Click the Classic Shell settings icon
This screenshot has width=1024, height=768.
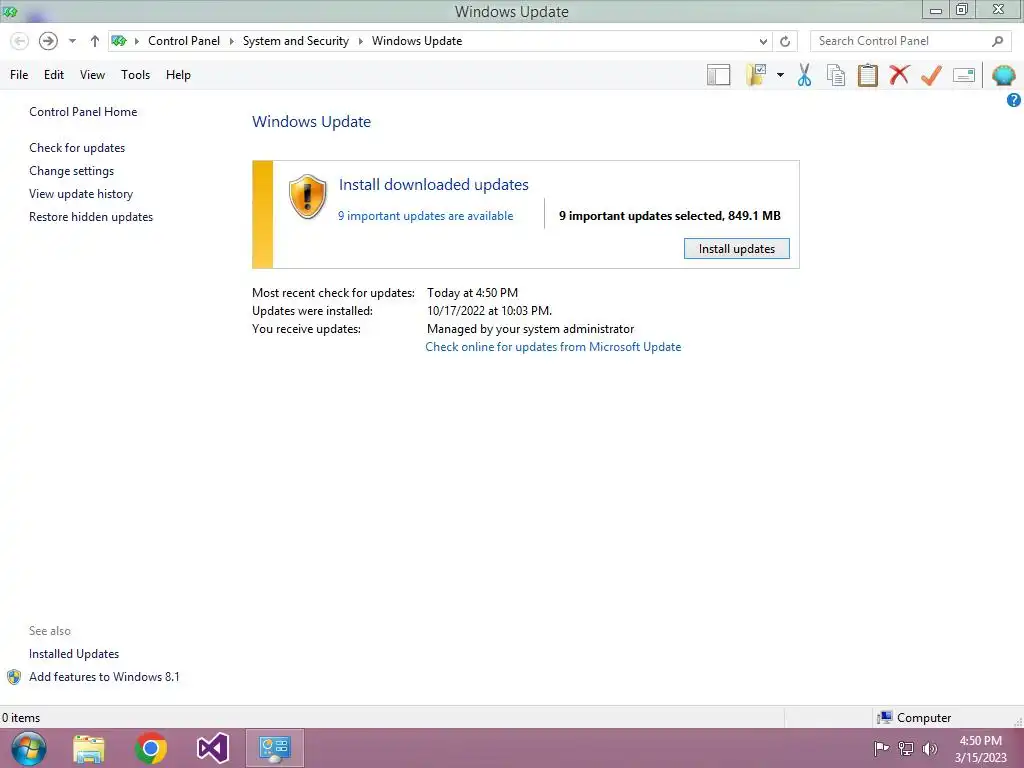point(1003,75)
